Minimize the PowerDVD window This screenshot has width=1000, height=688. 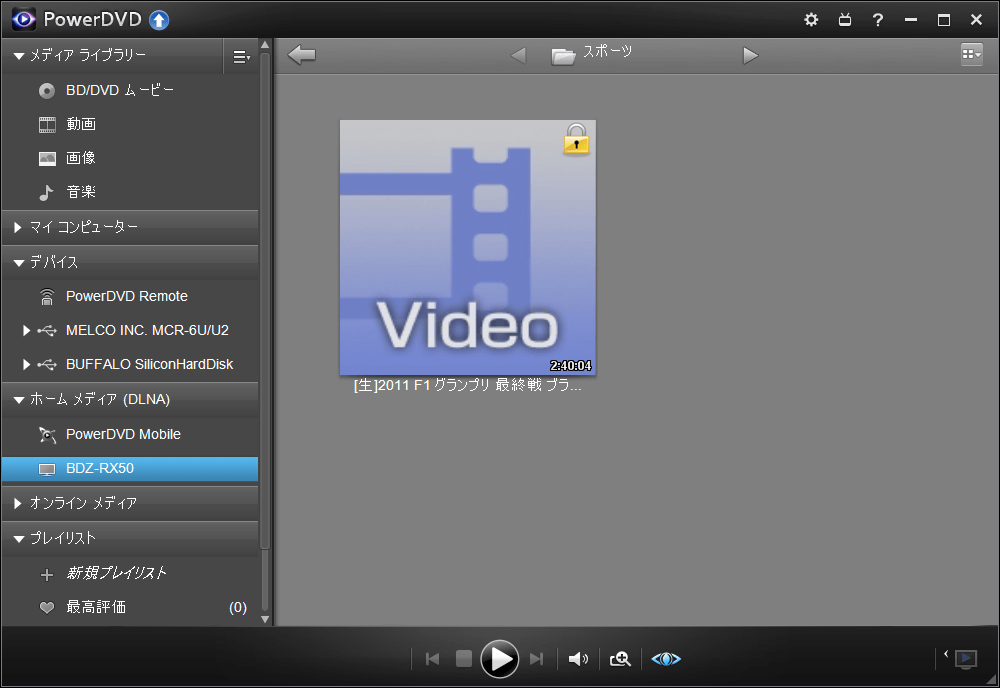[911, 20]
